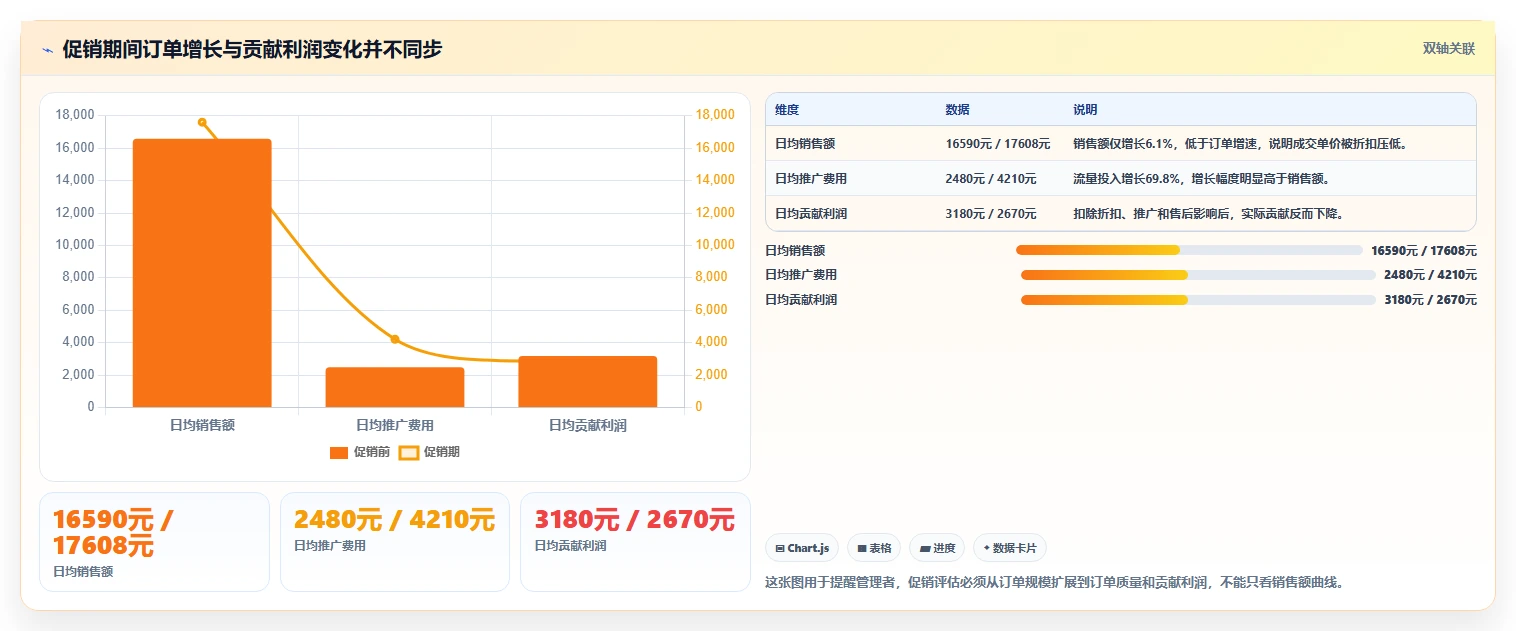Click the progress value 3180元 / 2670元
The width and height of the screenshot is (1516, 631).
tap(1430, 300)
